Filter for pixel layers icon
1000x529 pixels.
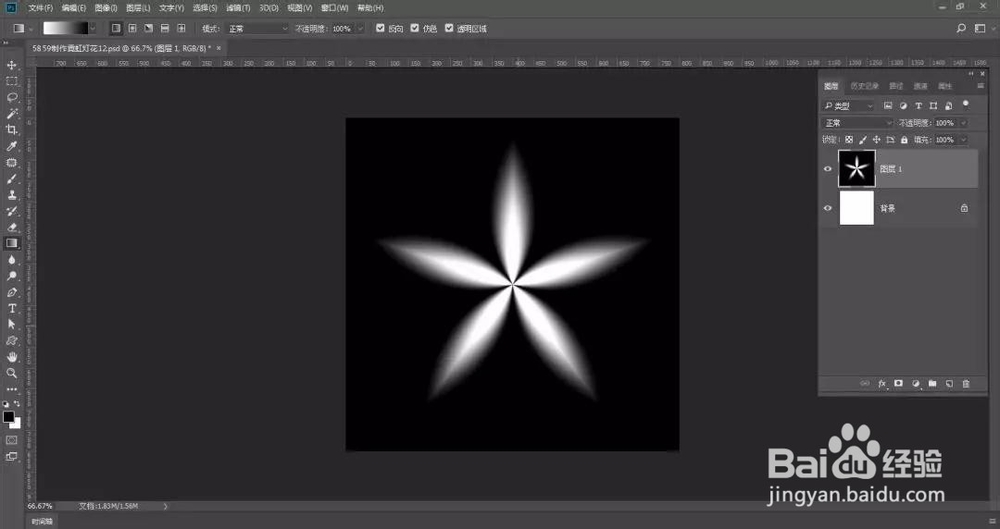pyautogui.click(x=888, y=106)
